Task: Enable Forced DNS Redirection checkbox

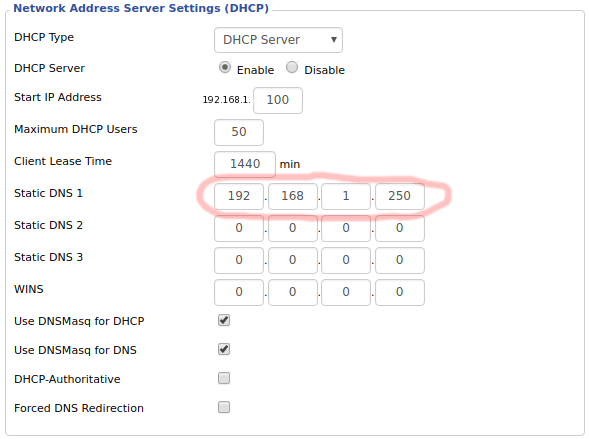Action: (x=224, y=407)
